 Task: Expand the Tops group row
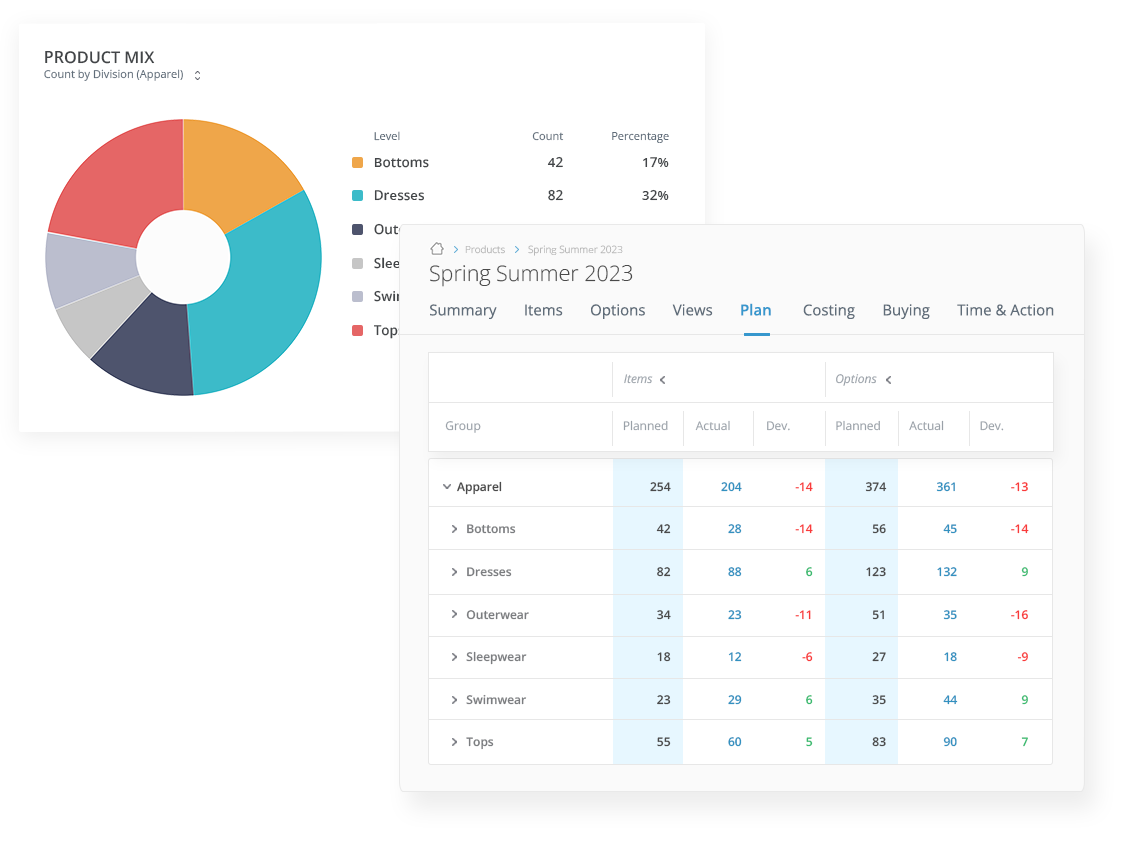(456, 741)
